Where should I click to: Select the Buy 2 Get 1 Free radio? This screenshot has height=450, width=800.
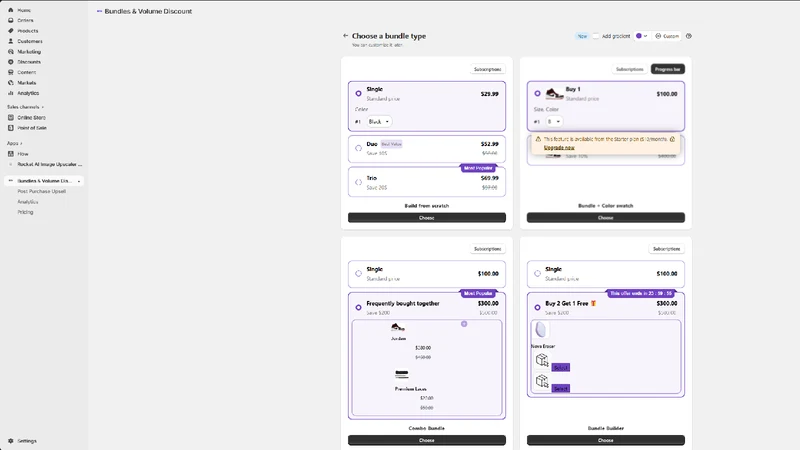(537, 307)
